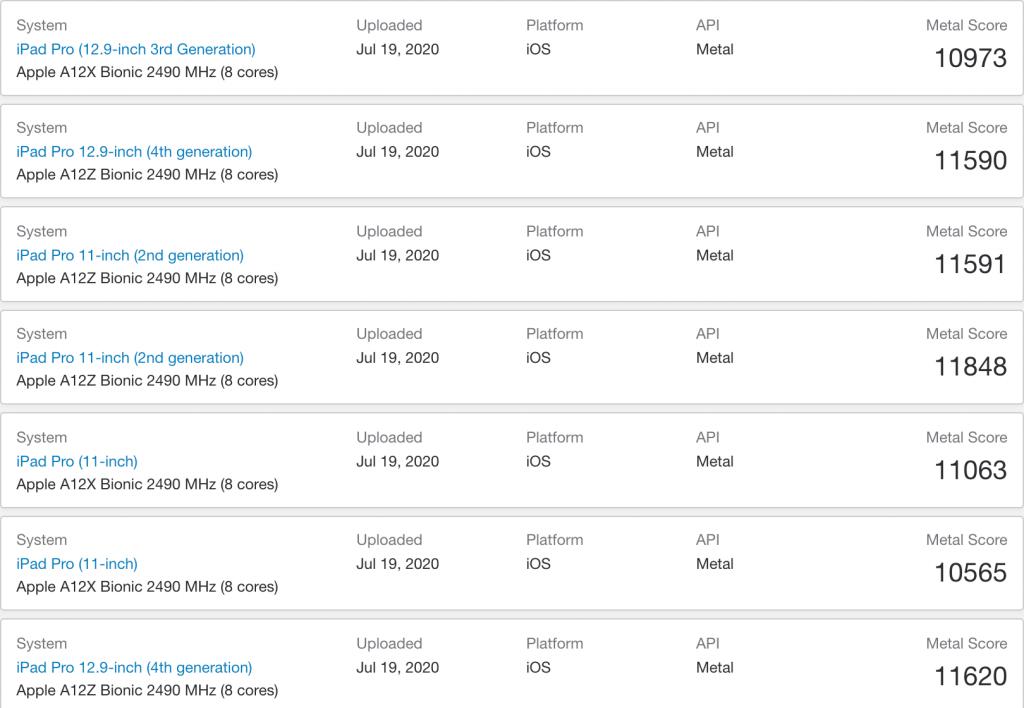This screenshot has height=708, width=1024.
Task: Open the 11-inch 2nd generation link scoring 11591
Action: point(130,255)
